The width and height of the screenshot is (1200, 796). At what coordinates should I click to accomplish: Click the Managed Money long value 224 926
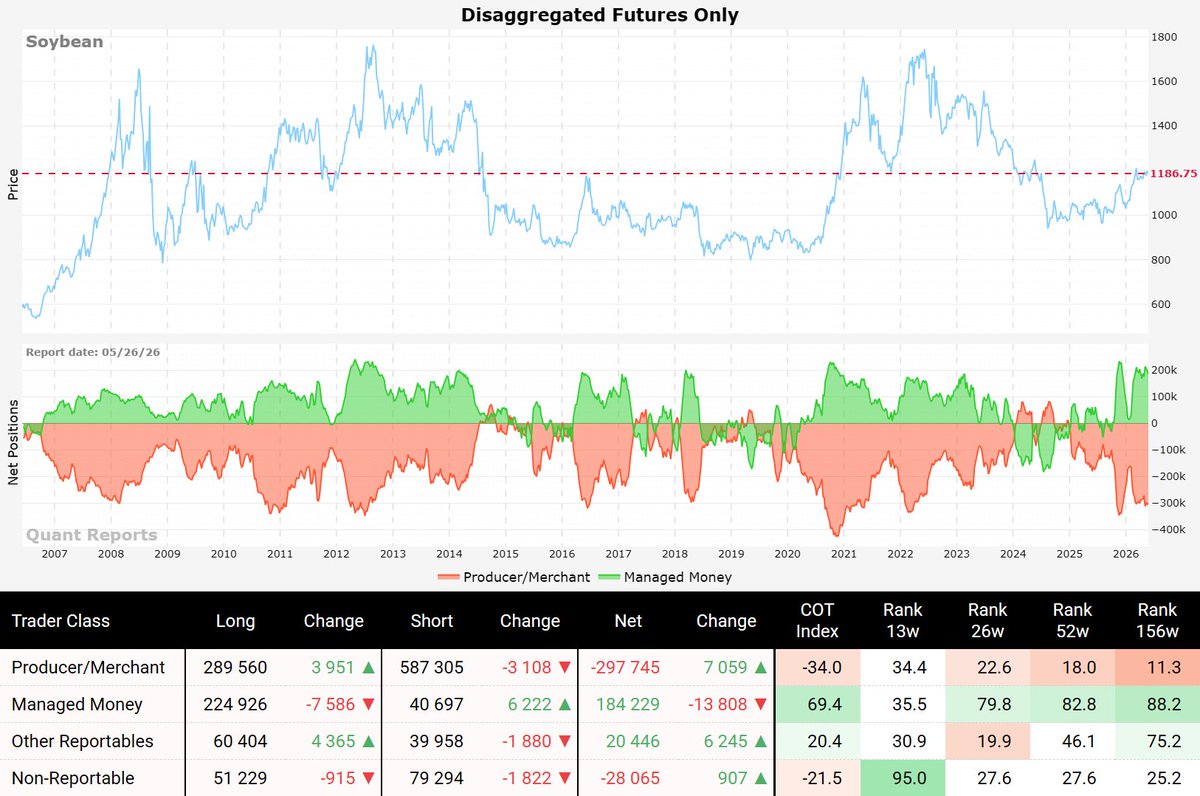point(236,704)
